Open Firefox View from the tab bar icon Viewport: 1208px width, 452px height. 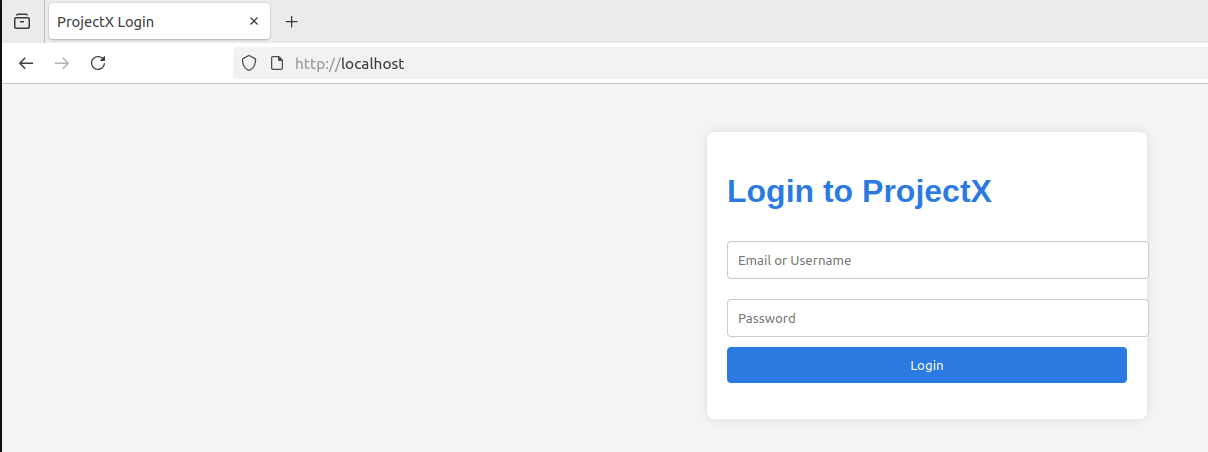coord(22,21)
